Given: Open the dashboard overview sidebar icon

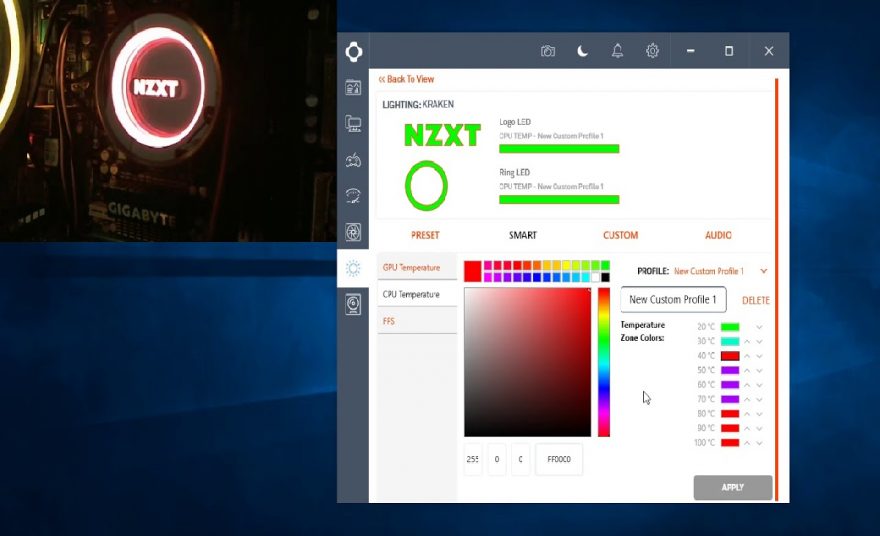Looking at the screenshot, I should pyautogui.click(x=353, y=88).
